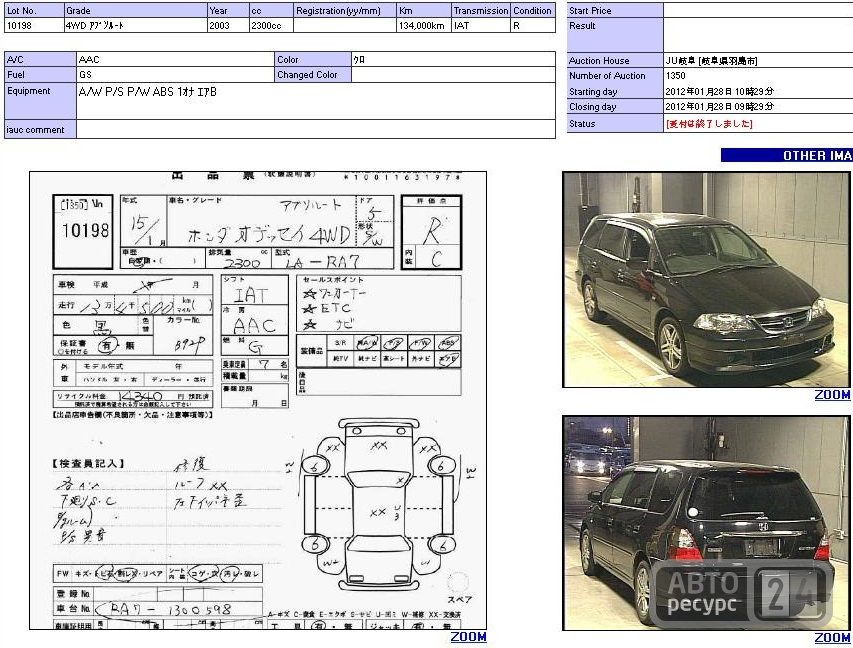
Task: Open the auction sheet image
Action: [x=258, y=400]
